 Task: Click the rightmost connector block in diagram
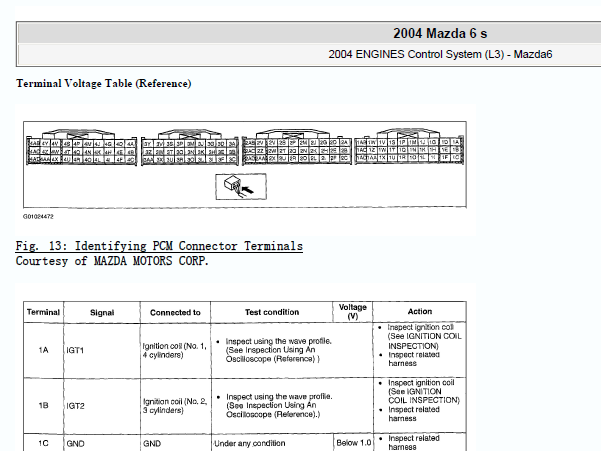click(x=409, y=146)
